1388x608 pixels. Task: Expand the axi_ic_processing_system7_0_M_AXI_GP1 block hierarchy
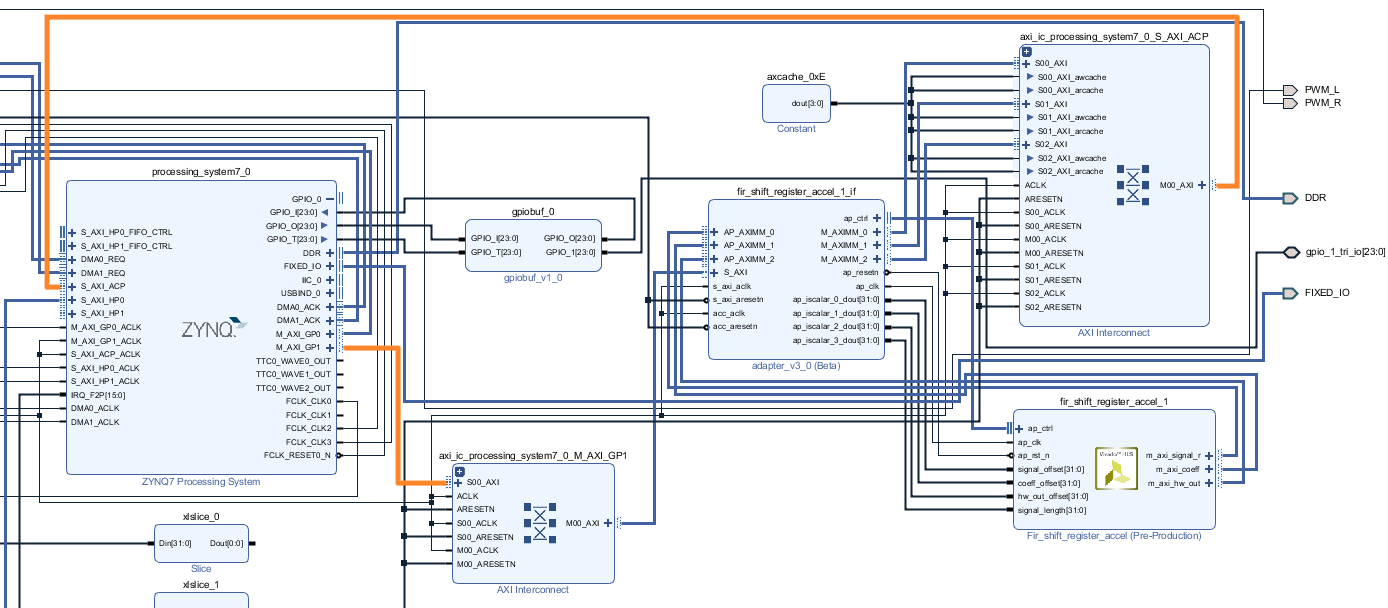click(x=460, y=471)
